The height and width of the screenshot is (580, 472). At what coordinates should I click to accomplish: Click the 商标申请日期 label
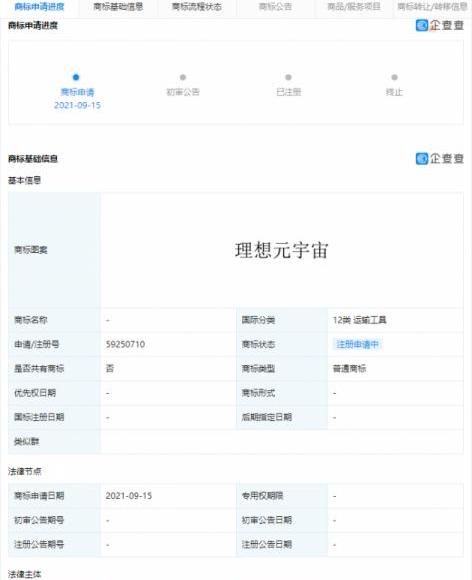[39, 496]
